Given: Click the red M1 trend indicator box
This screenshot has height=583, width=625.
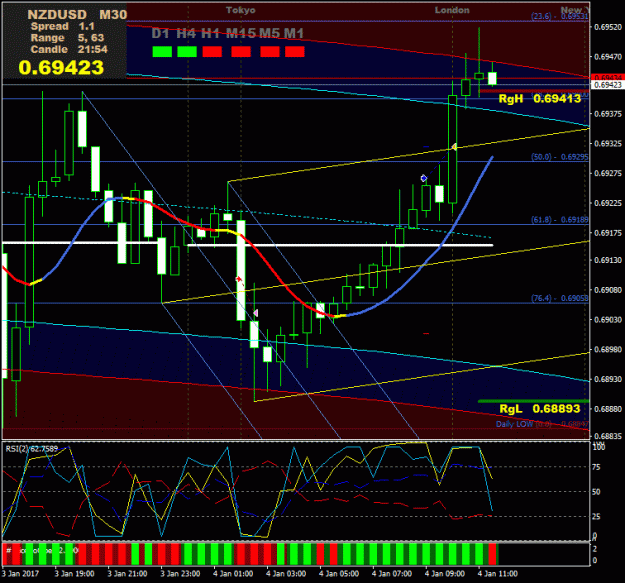Looking at the screenshot, I should (295, 52).
